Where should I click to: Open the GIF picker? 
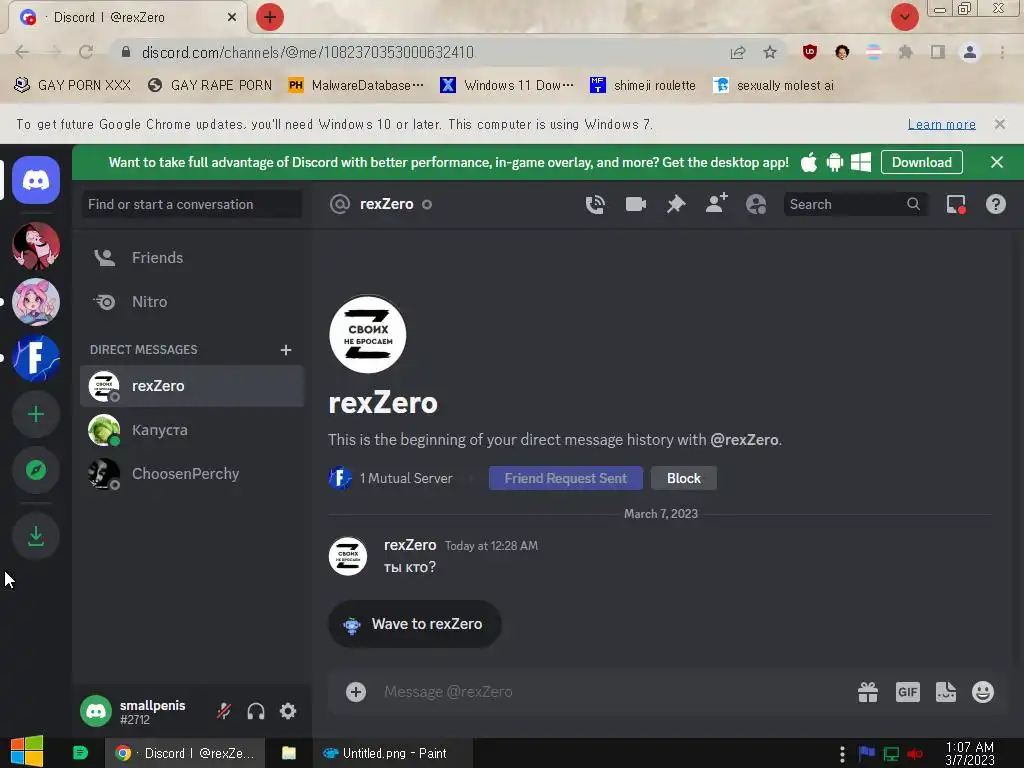pos(908,692)
